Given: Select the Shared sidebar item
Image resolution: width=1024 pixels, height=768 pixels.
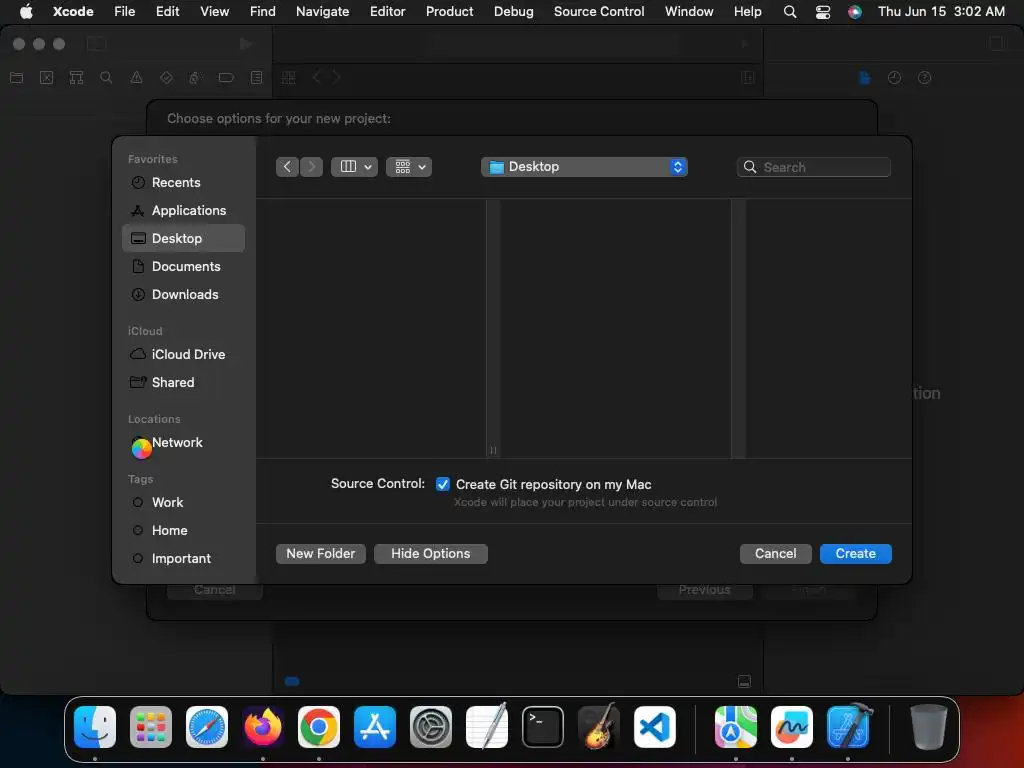Looking at the screenshot, I should [x=183, y=382].
